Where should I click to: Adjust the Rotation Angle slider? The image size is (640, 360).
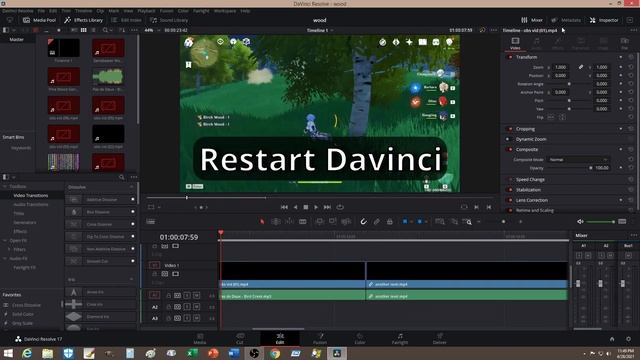point(569,84)
